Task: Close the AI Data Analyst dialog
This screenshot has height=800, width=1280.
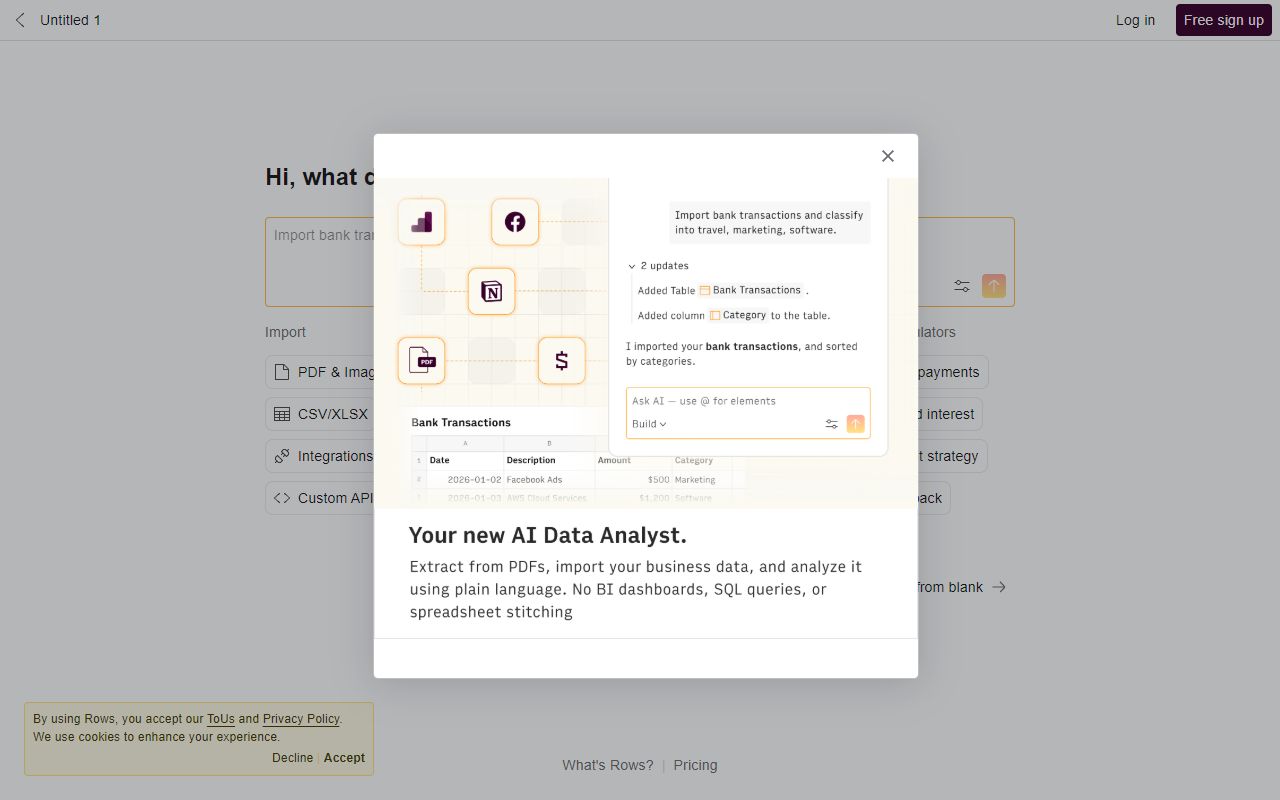Action: coord(887,155)
